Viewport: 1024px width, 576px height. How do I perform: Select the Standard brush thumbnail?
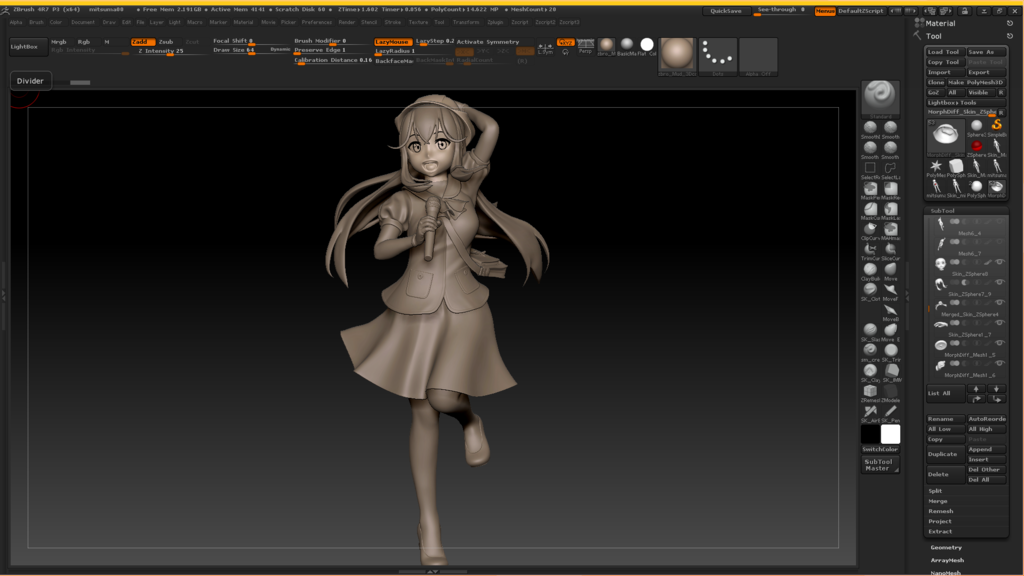[x=880, y=97]
